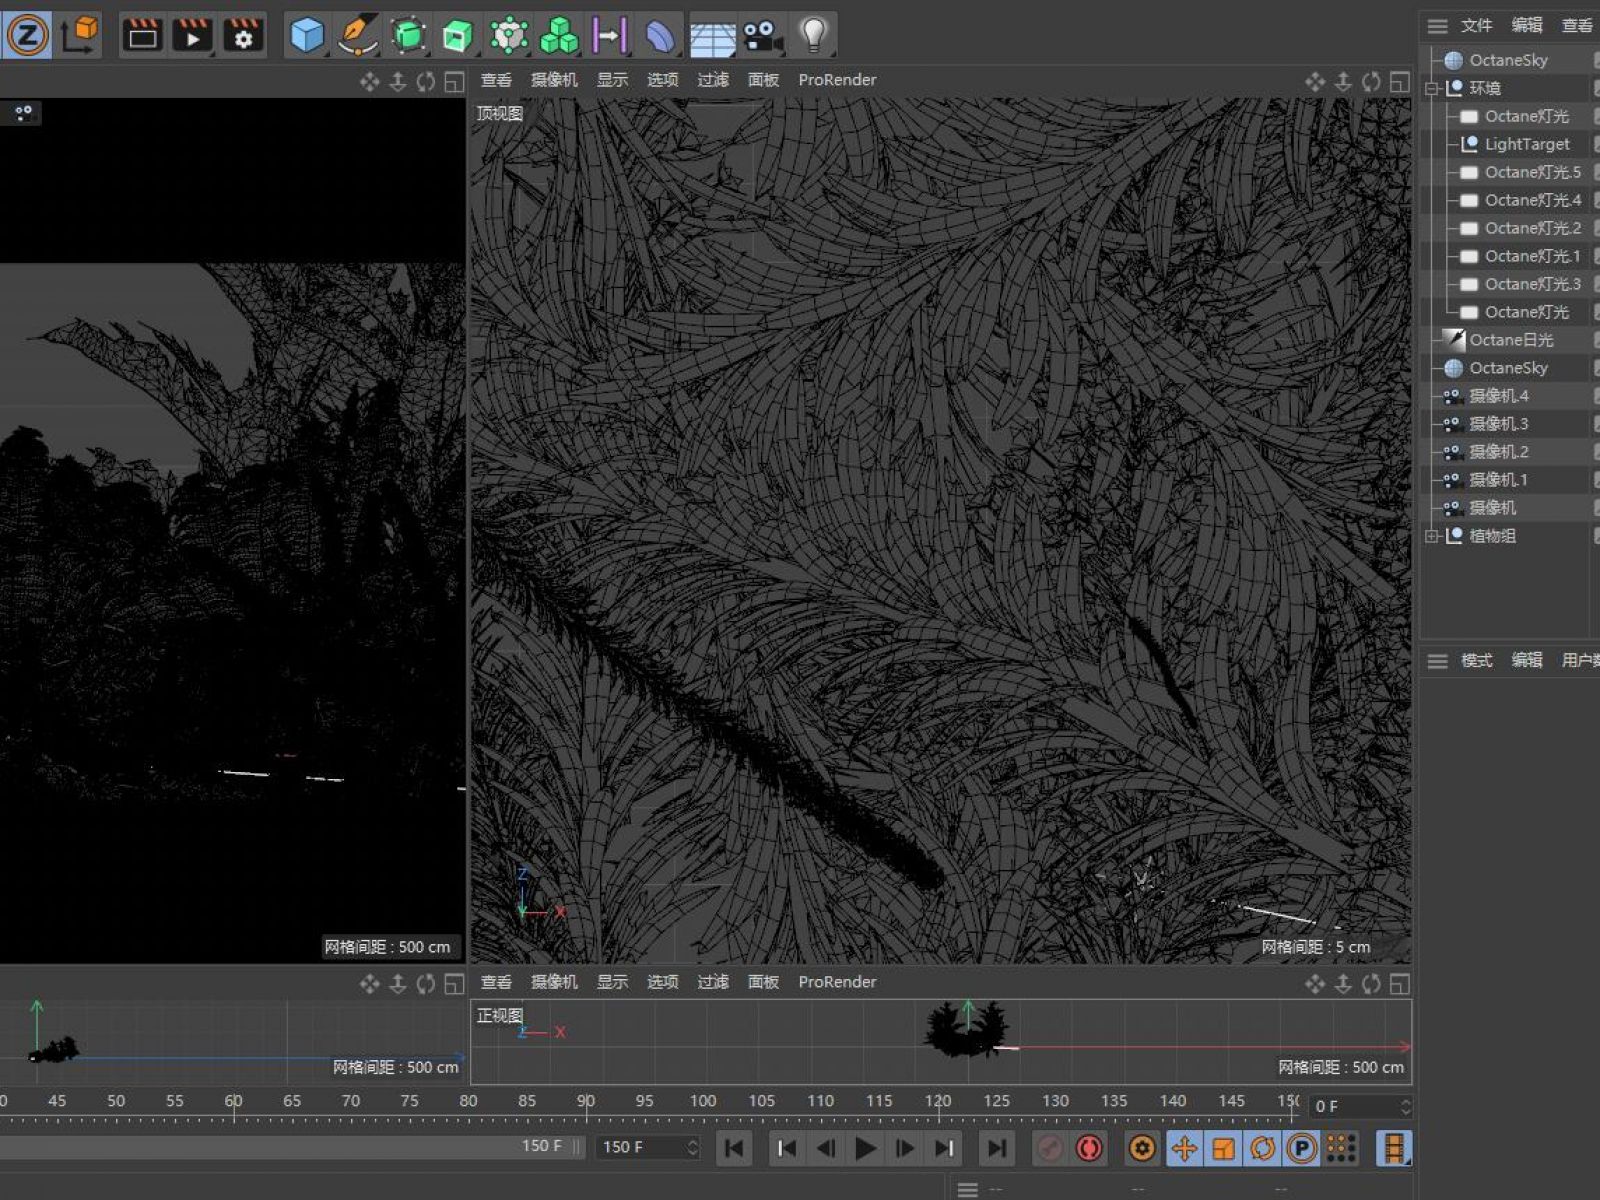Click the Bend deformer icon

coord(660,36)
